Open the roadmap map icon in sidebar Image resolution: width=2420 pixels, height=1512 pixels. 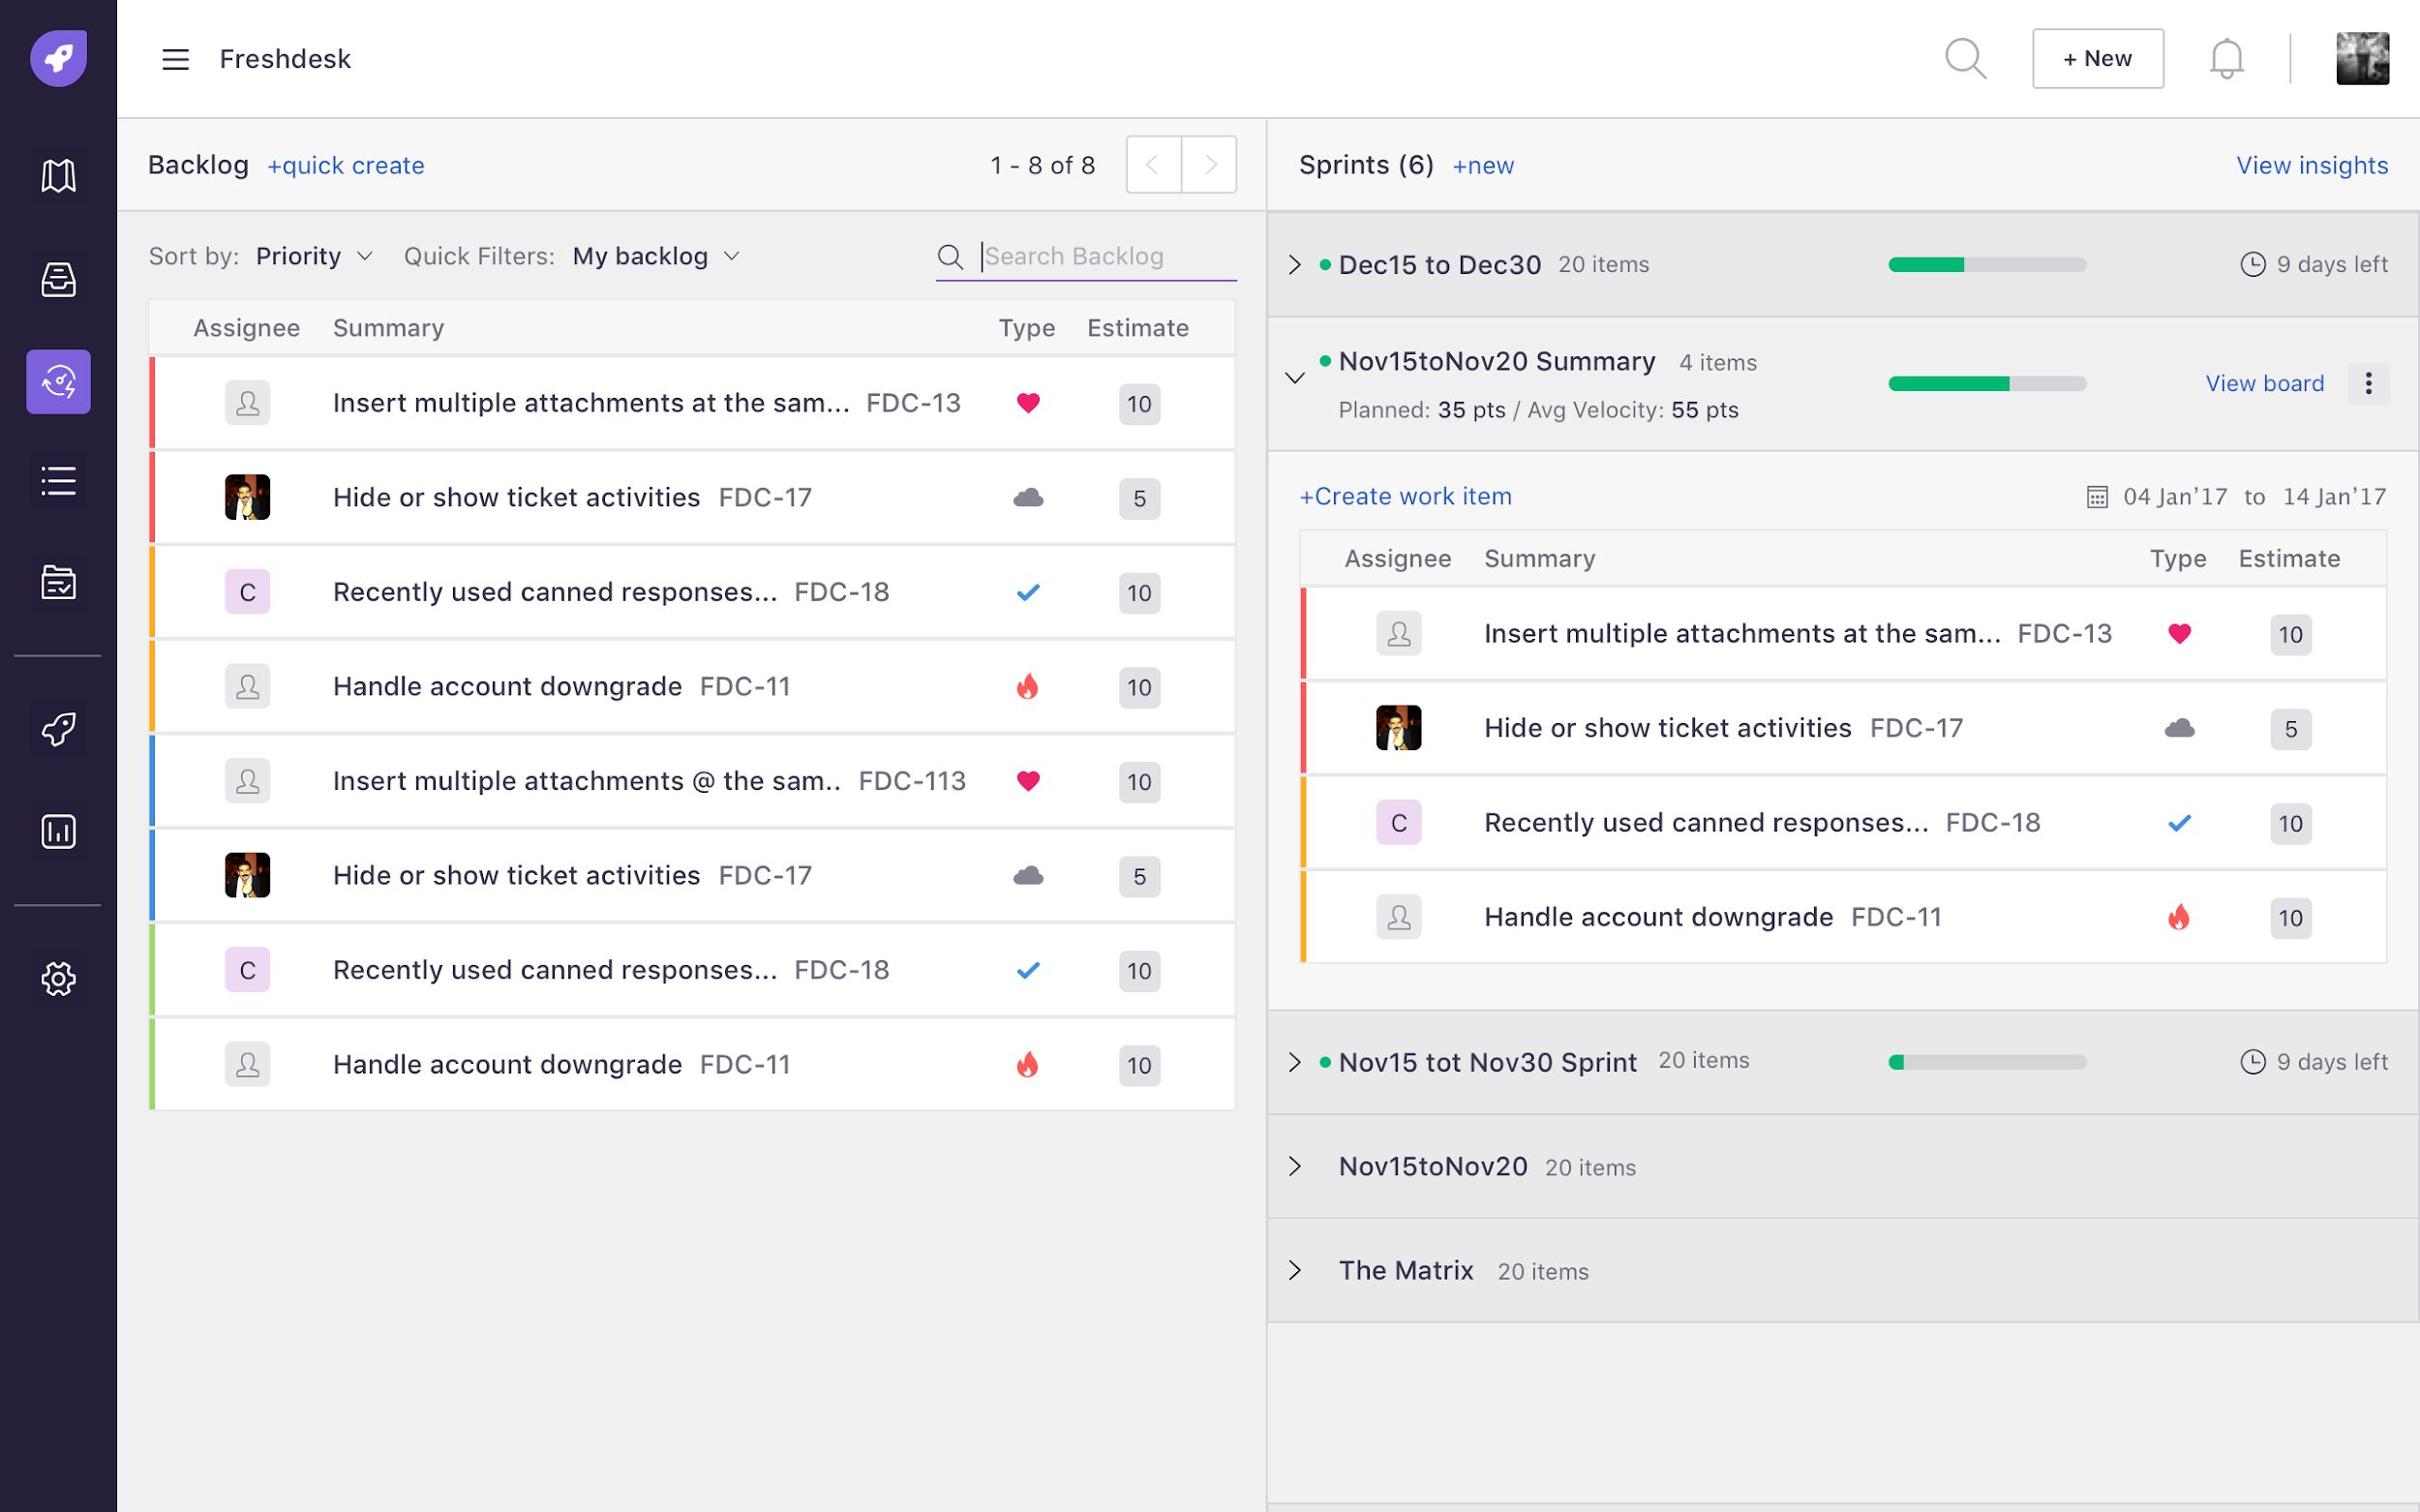coord(58,175)
